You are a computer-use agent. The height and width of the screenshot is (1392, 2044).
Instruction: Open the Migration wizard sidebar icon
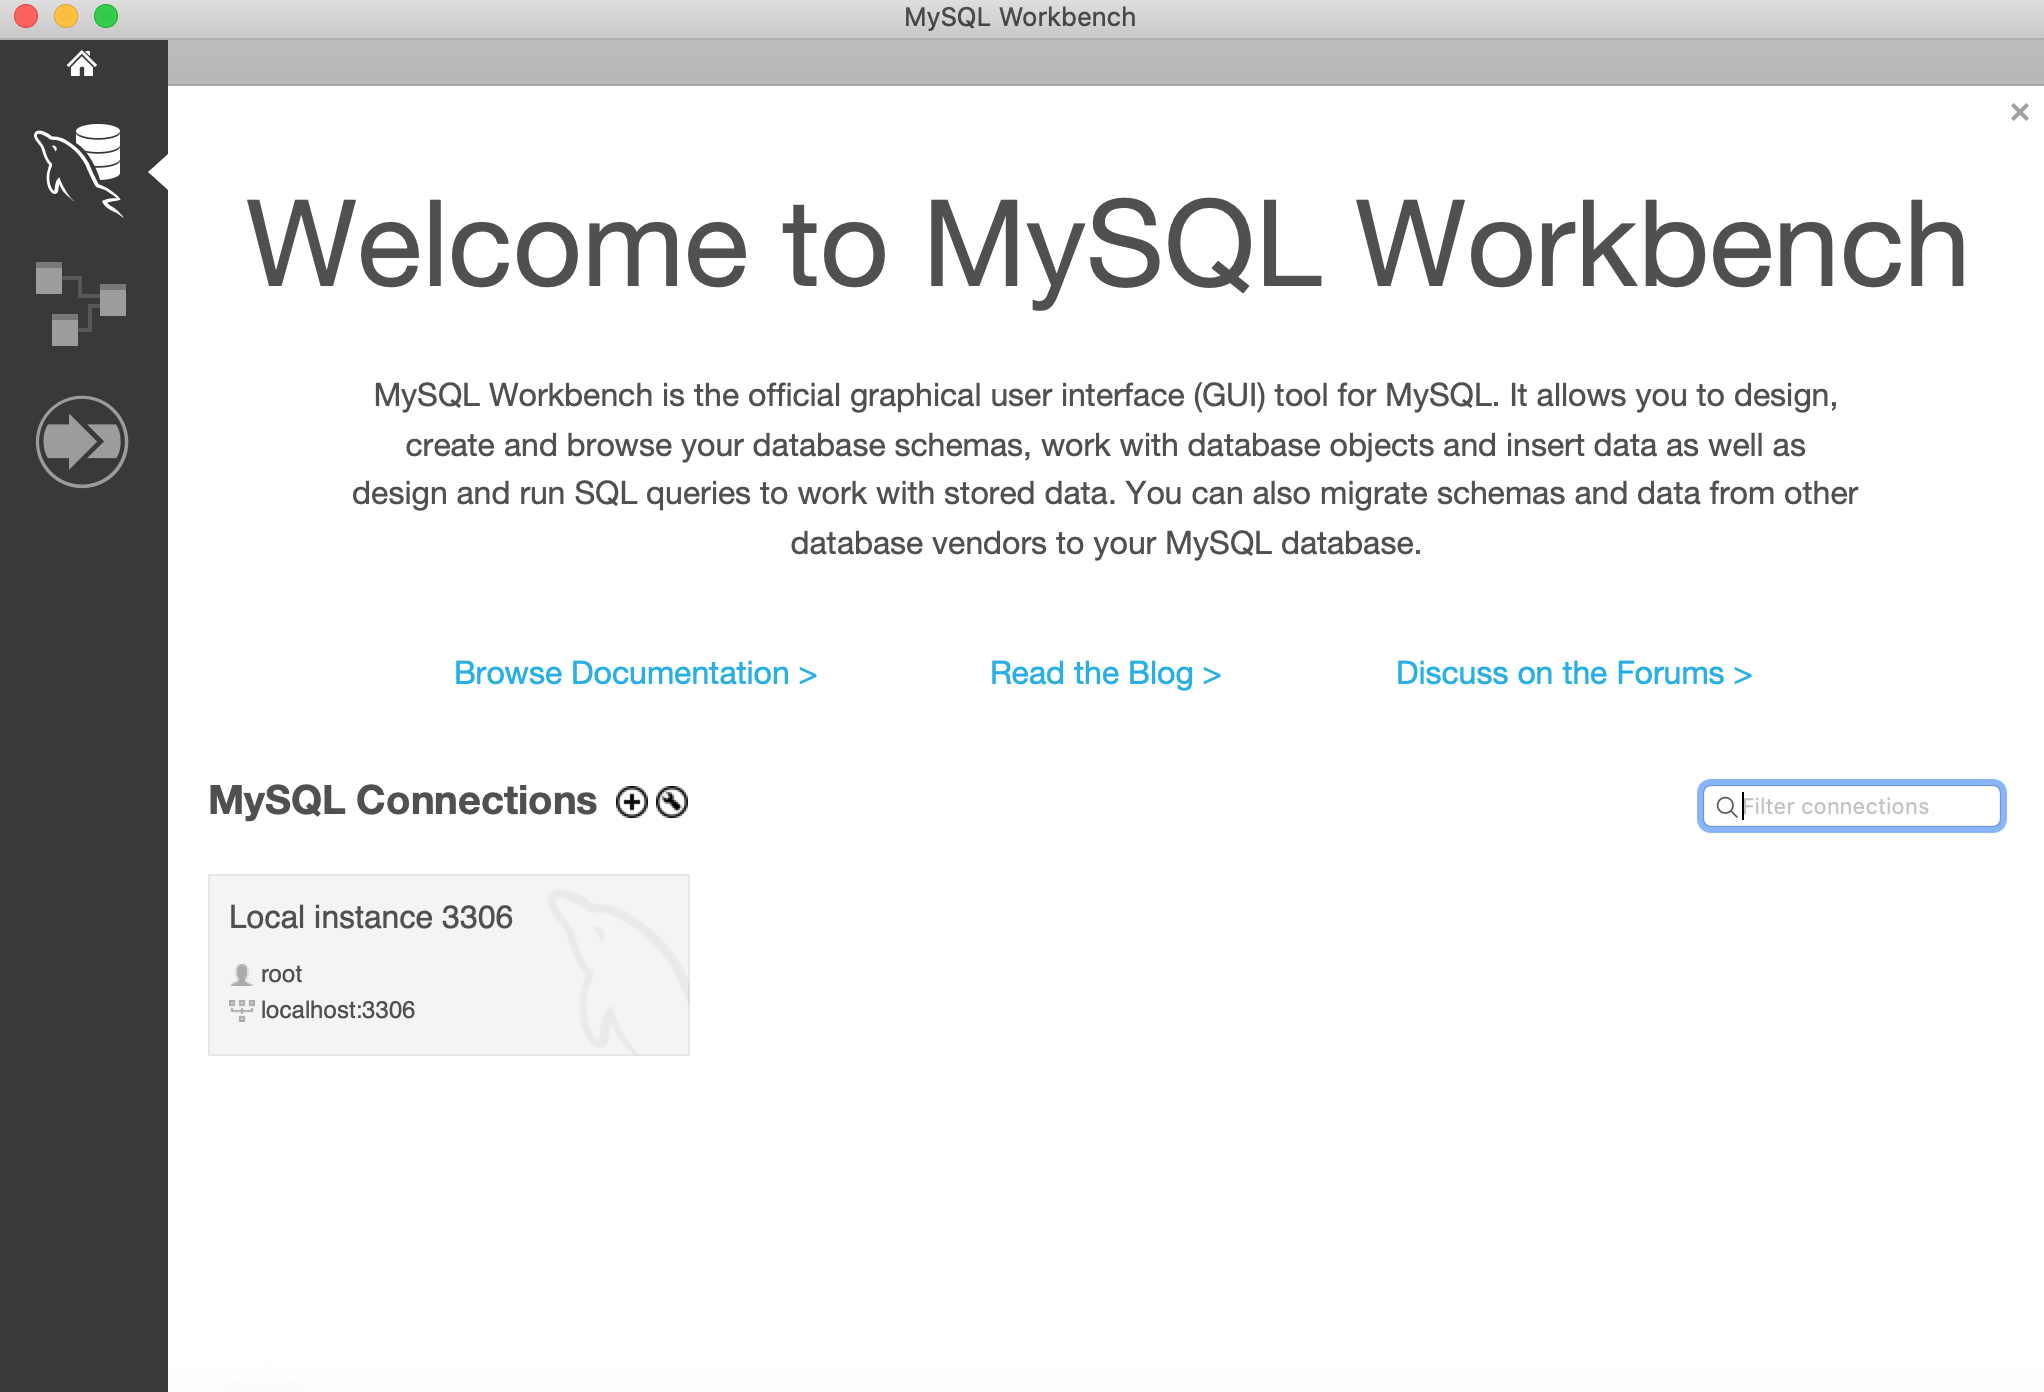click(82, 441)
